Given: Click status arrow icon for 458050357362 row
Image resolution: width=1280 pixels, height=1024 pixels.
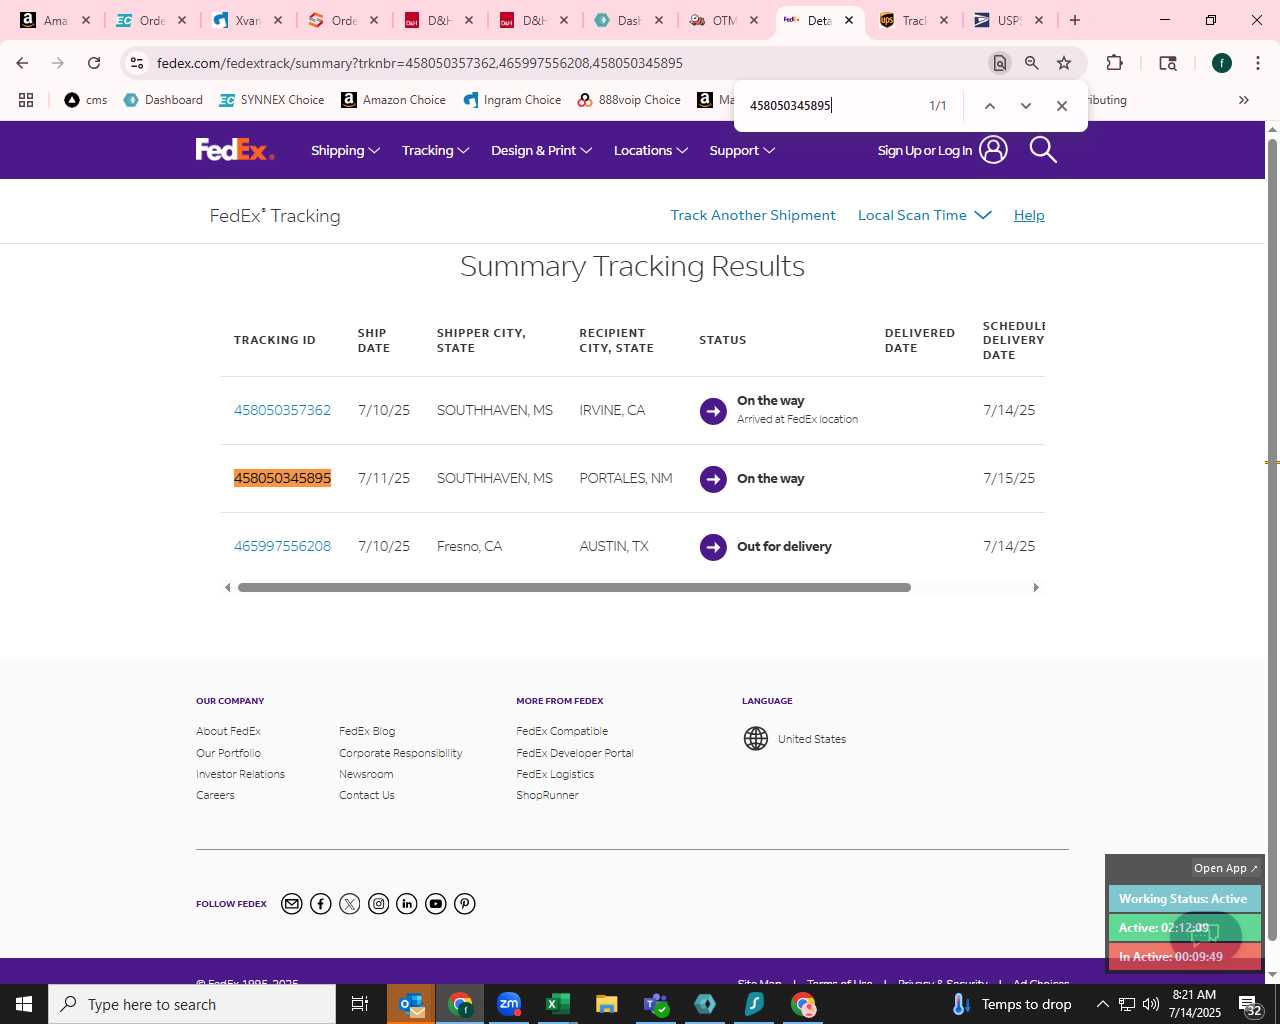Looking at the screenshot, I should click(x=713, y=411).
